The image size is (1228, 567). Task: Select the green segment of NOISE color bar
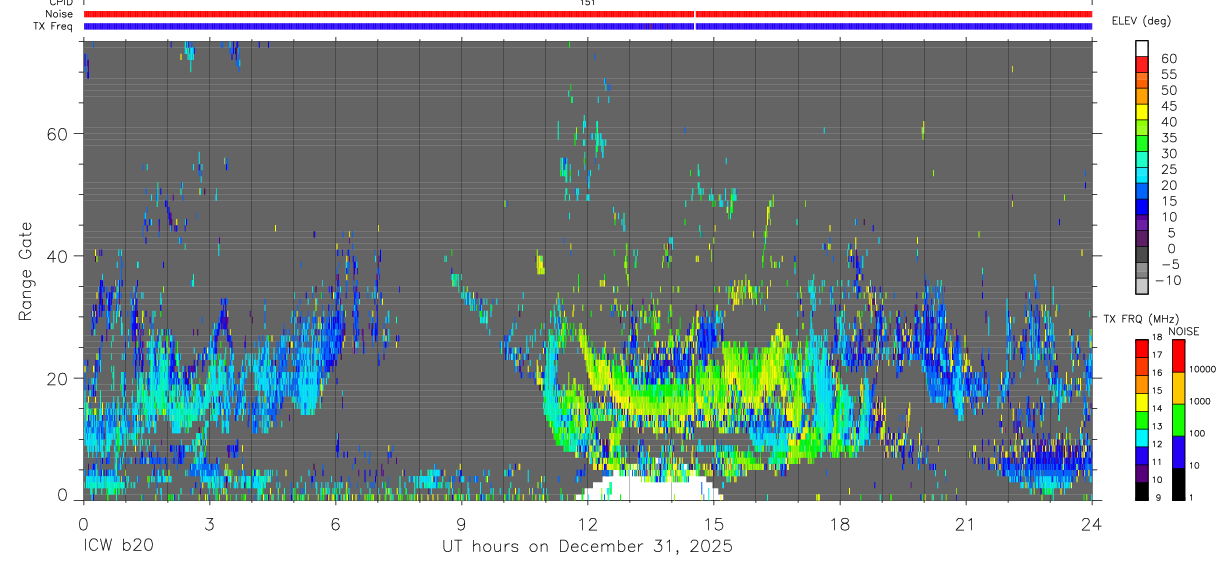[x=1179, y=419]
